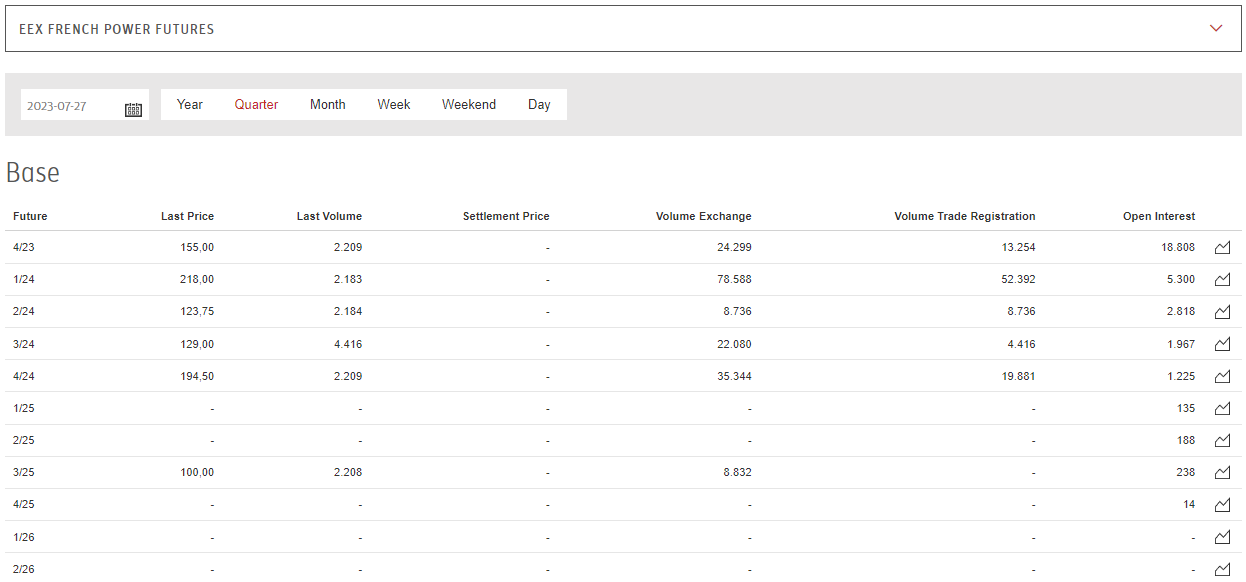Open chart for the 4/24 future

1222,376
